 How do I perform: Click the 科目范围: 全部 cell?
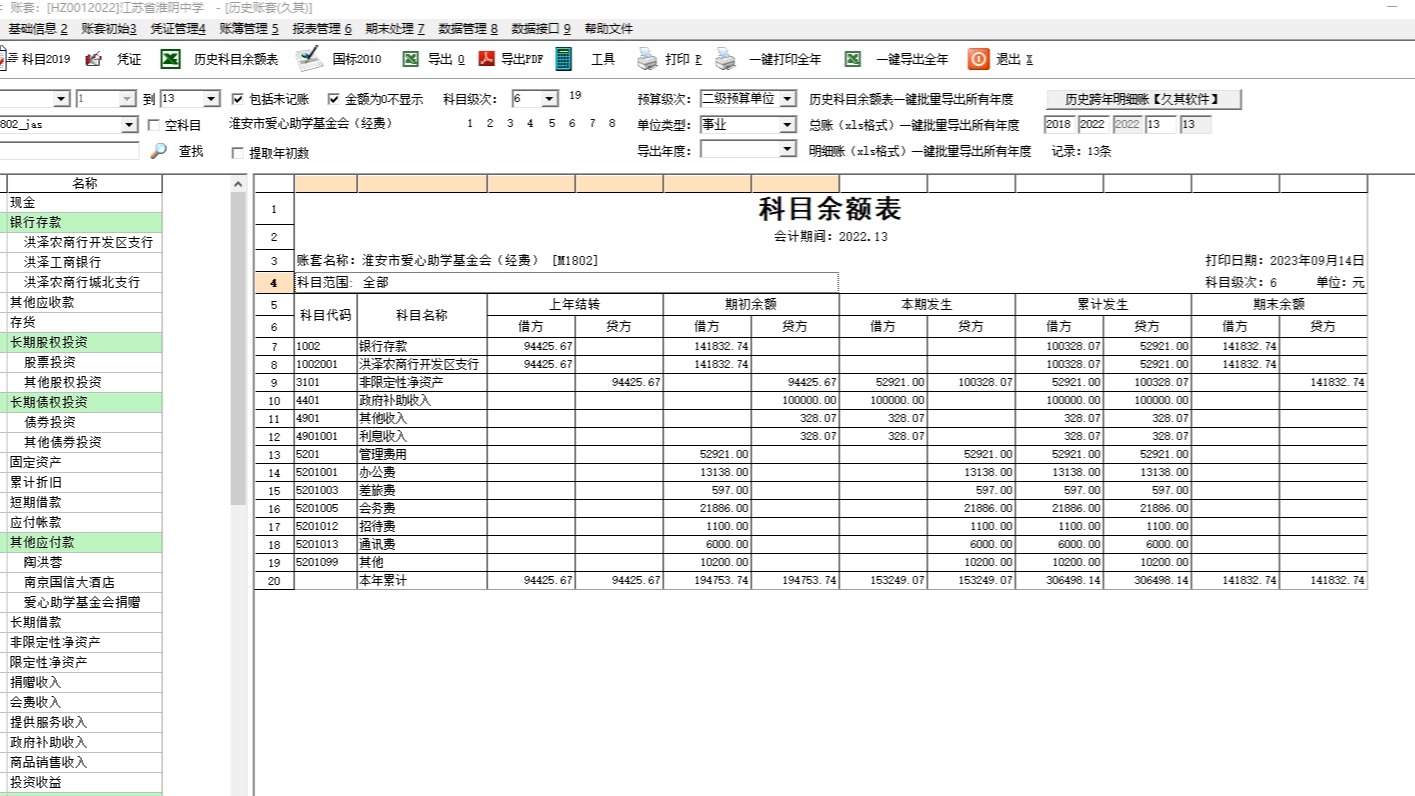click(567, 283)
